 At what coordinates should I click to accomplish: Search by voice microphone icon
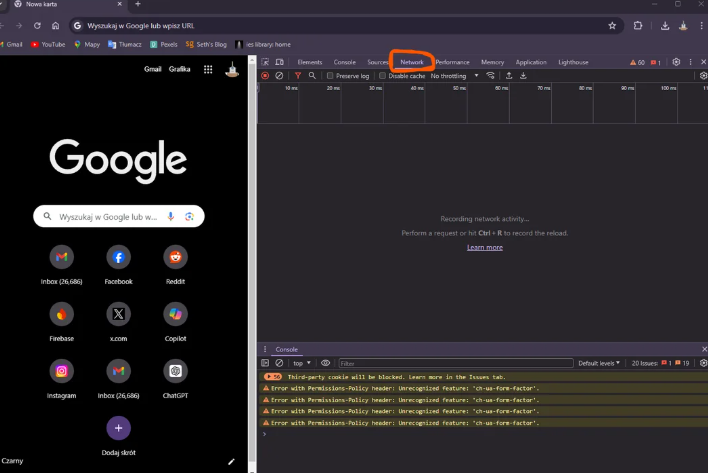pos(171,217)
